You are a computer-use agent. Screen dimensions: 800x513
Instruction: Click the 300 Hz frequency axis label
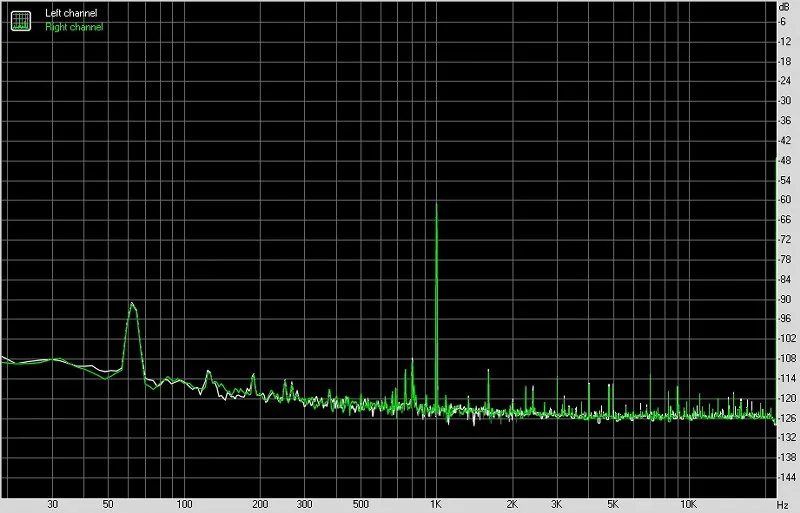coord(305,504)
